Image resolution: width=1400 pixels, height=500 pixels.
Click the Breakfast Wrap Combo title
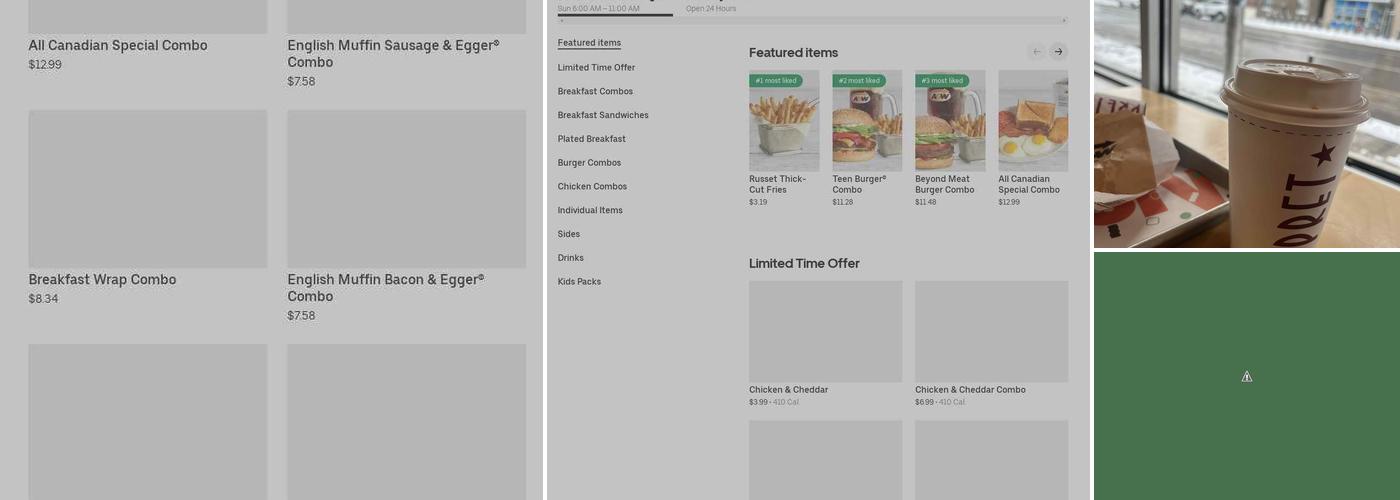pos(102,280)
